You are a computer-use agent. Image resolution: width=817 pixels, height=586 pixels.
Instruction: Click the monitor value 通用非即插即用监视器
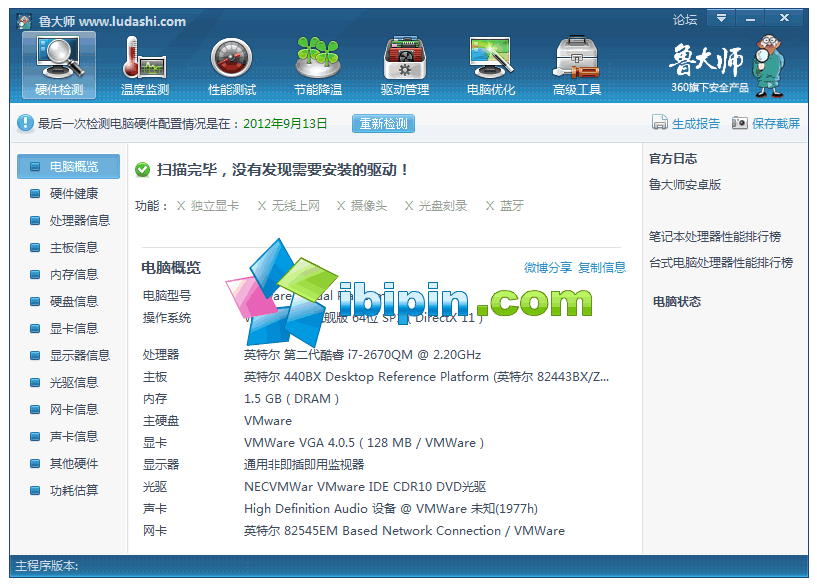[304, 465]
